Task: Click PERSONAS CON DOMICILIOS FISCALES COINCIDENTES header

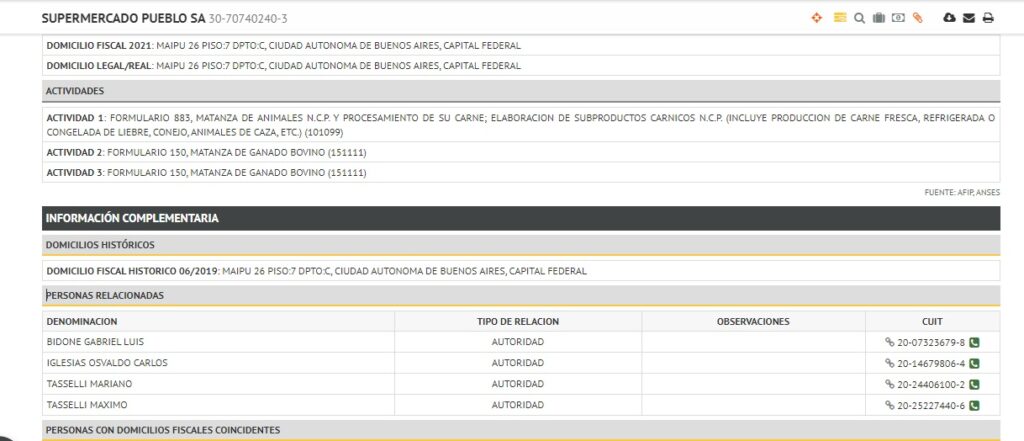Action: tap(521, 430)
